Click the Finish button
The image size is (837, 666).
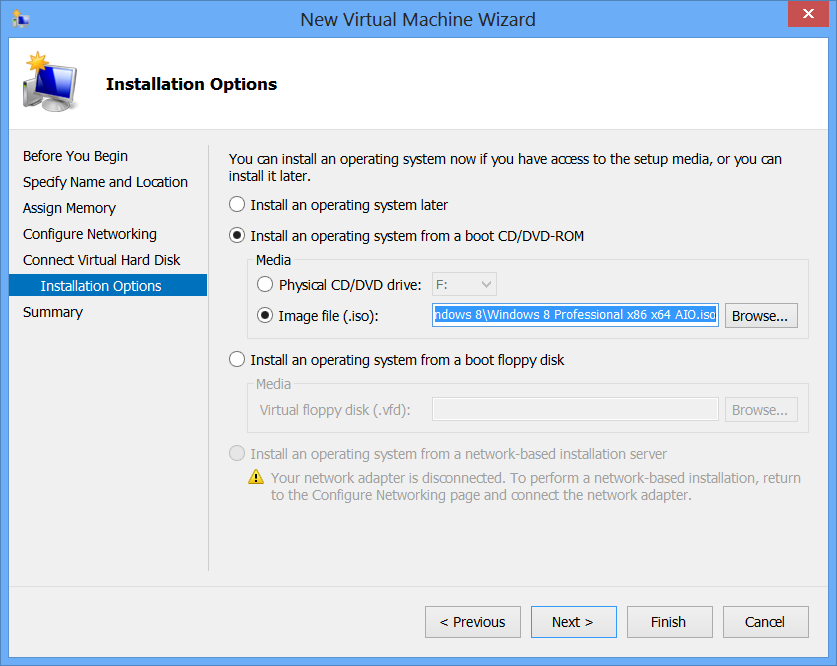pyautogui.click(x=669, y=621)
